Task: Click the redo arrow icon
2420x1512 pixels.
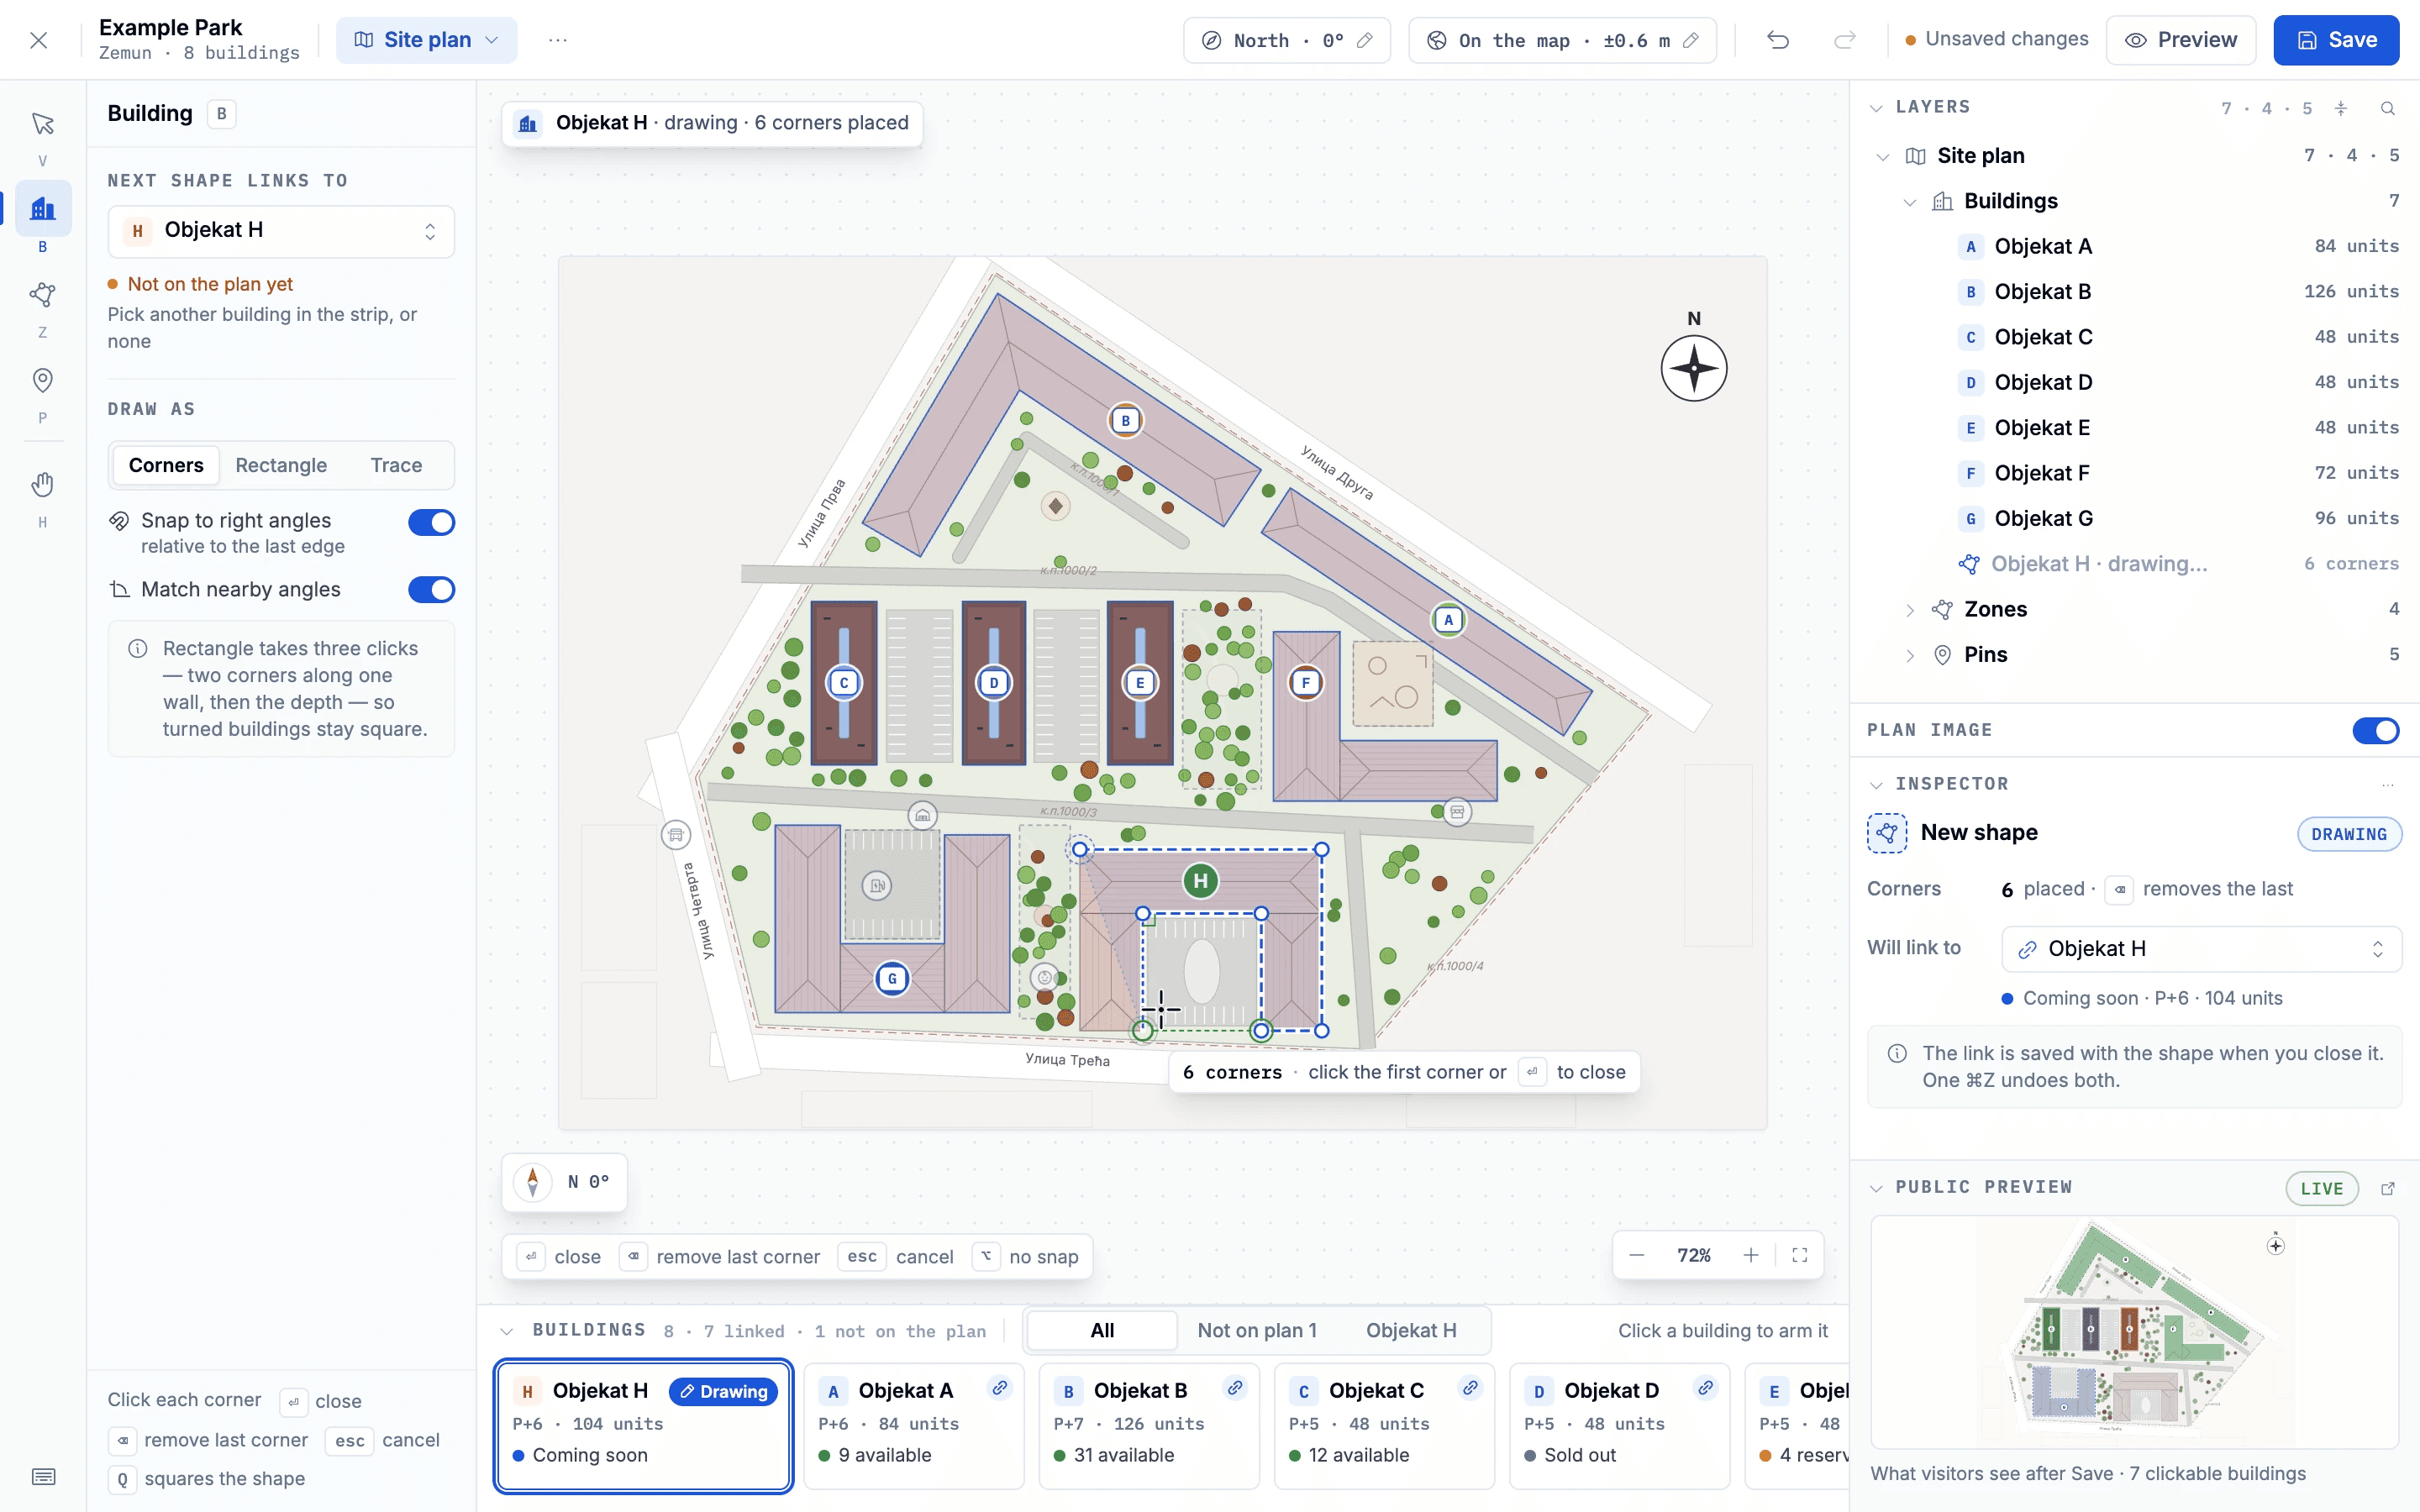Action: point(1844,40)
